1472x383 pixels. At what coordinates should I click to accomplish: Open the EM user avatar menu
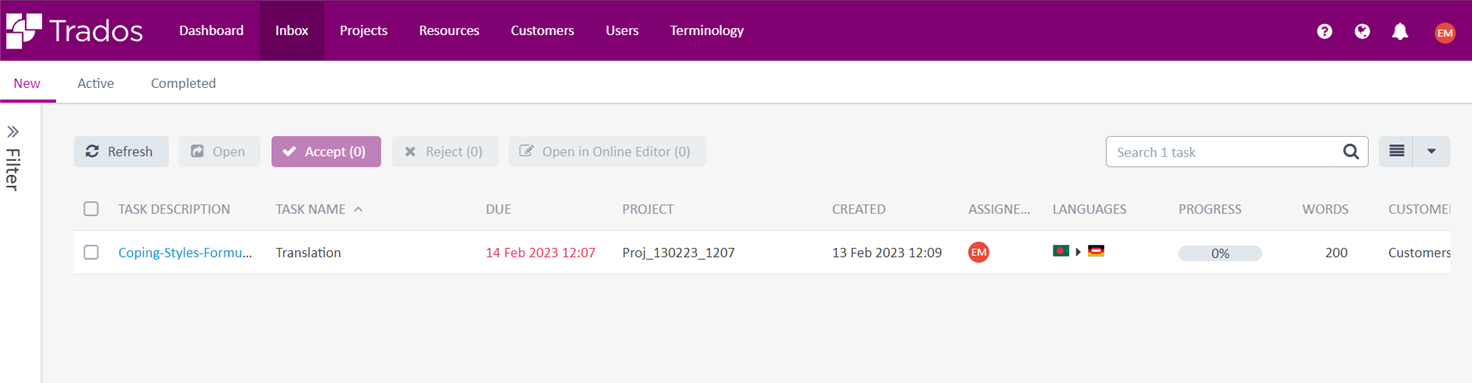coord(1444,32)
